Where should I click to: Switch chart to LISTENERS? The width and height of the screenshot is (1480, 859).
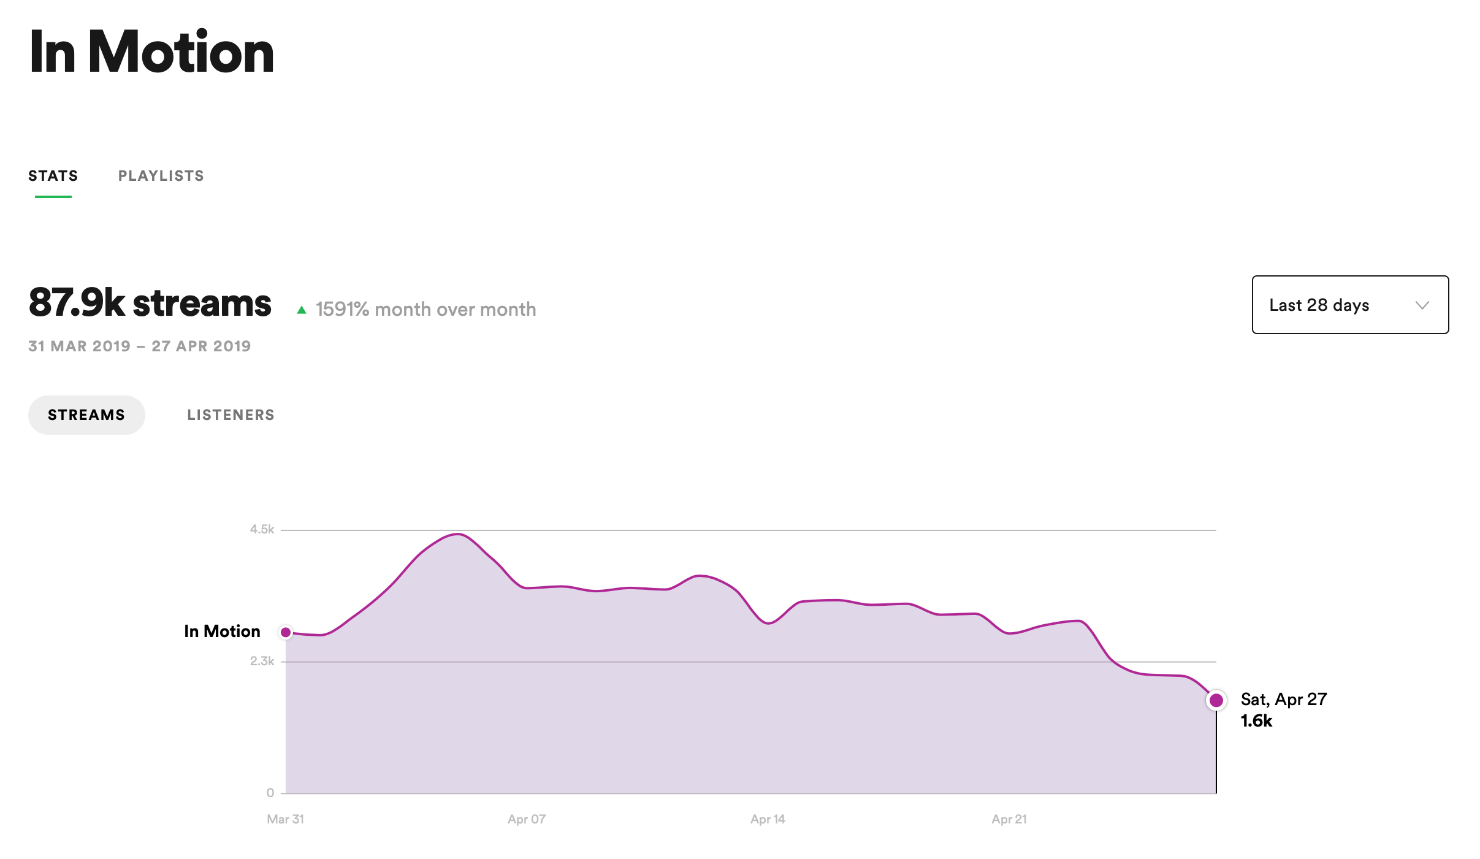(x=230, y=415)
